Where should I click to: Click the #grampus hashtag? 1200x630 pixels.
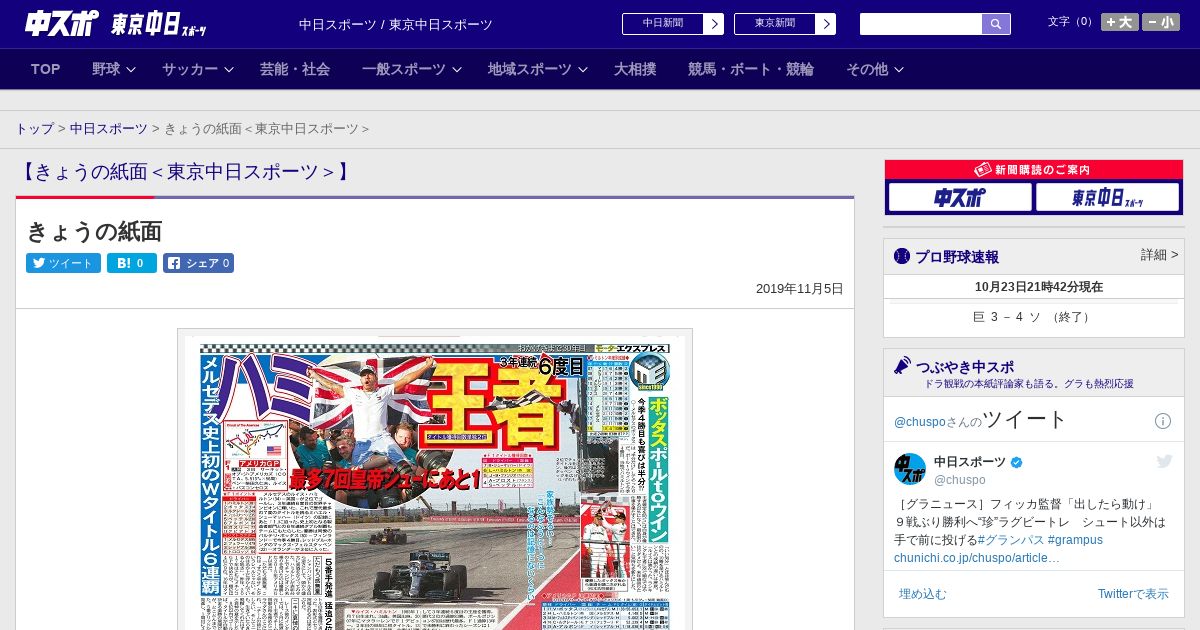[x=1075, y=540]
